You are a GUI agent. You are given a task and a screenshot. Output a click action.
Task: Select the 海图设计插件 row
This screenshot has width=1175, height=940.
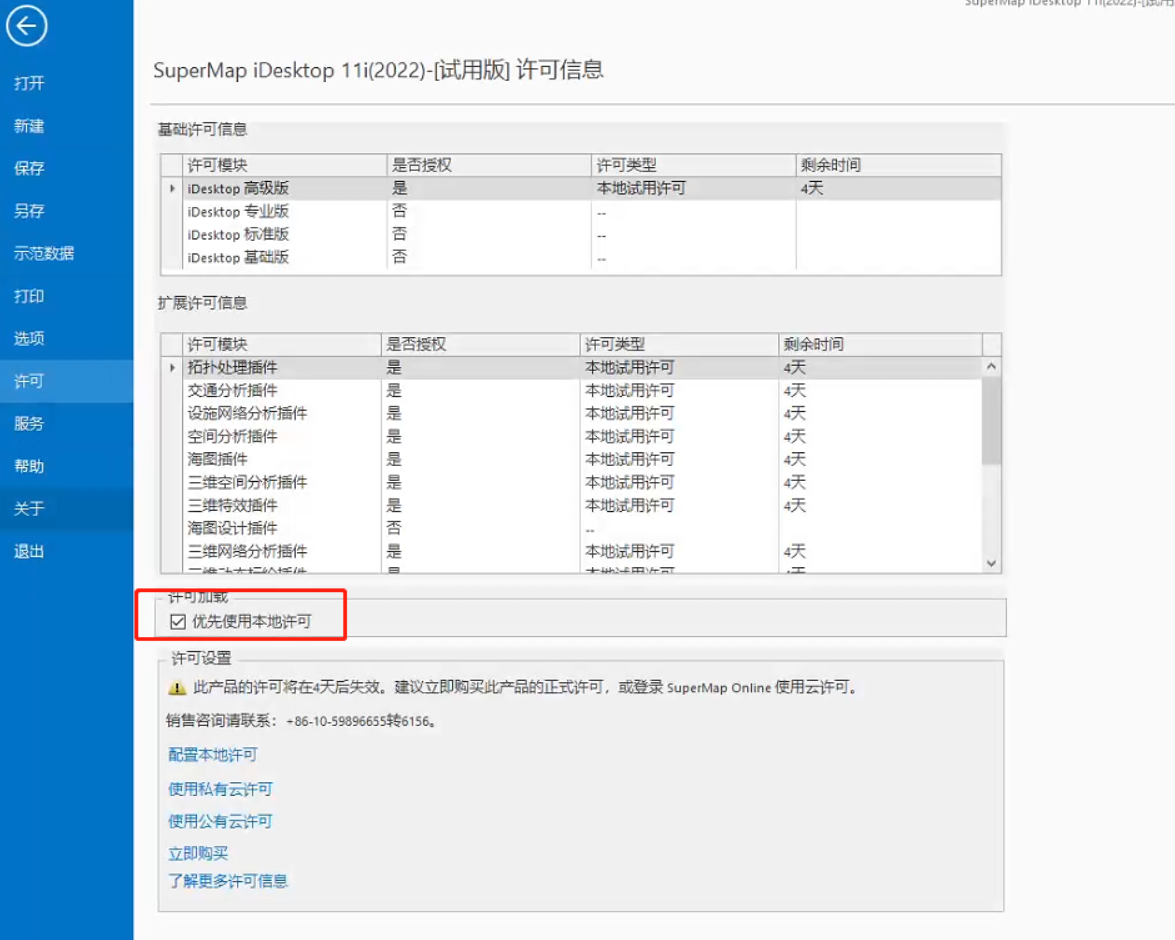(x=571, y=528)
